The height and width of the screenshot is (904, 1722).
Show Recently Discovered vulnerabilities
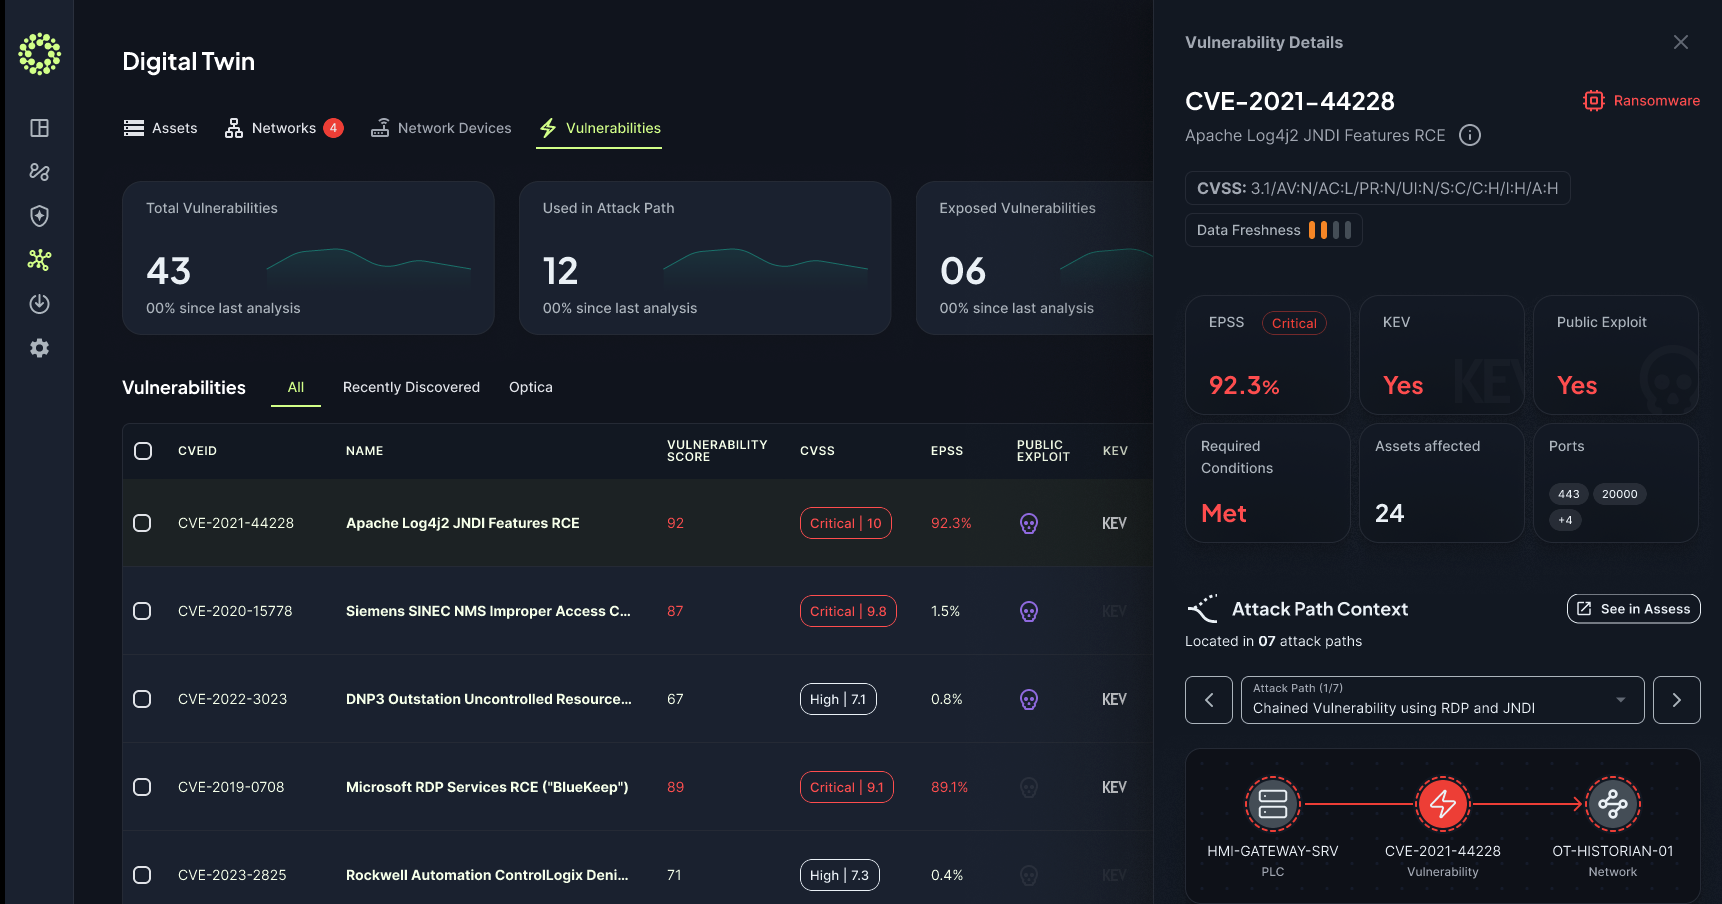[x=411, y=387]
